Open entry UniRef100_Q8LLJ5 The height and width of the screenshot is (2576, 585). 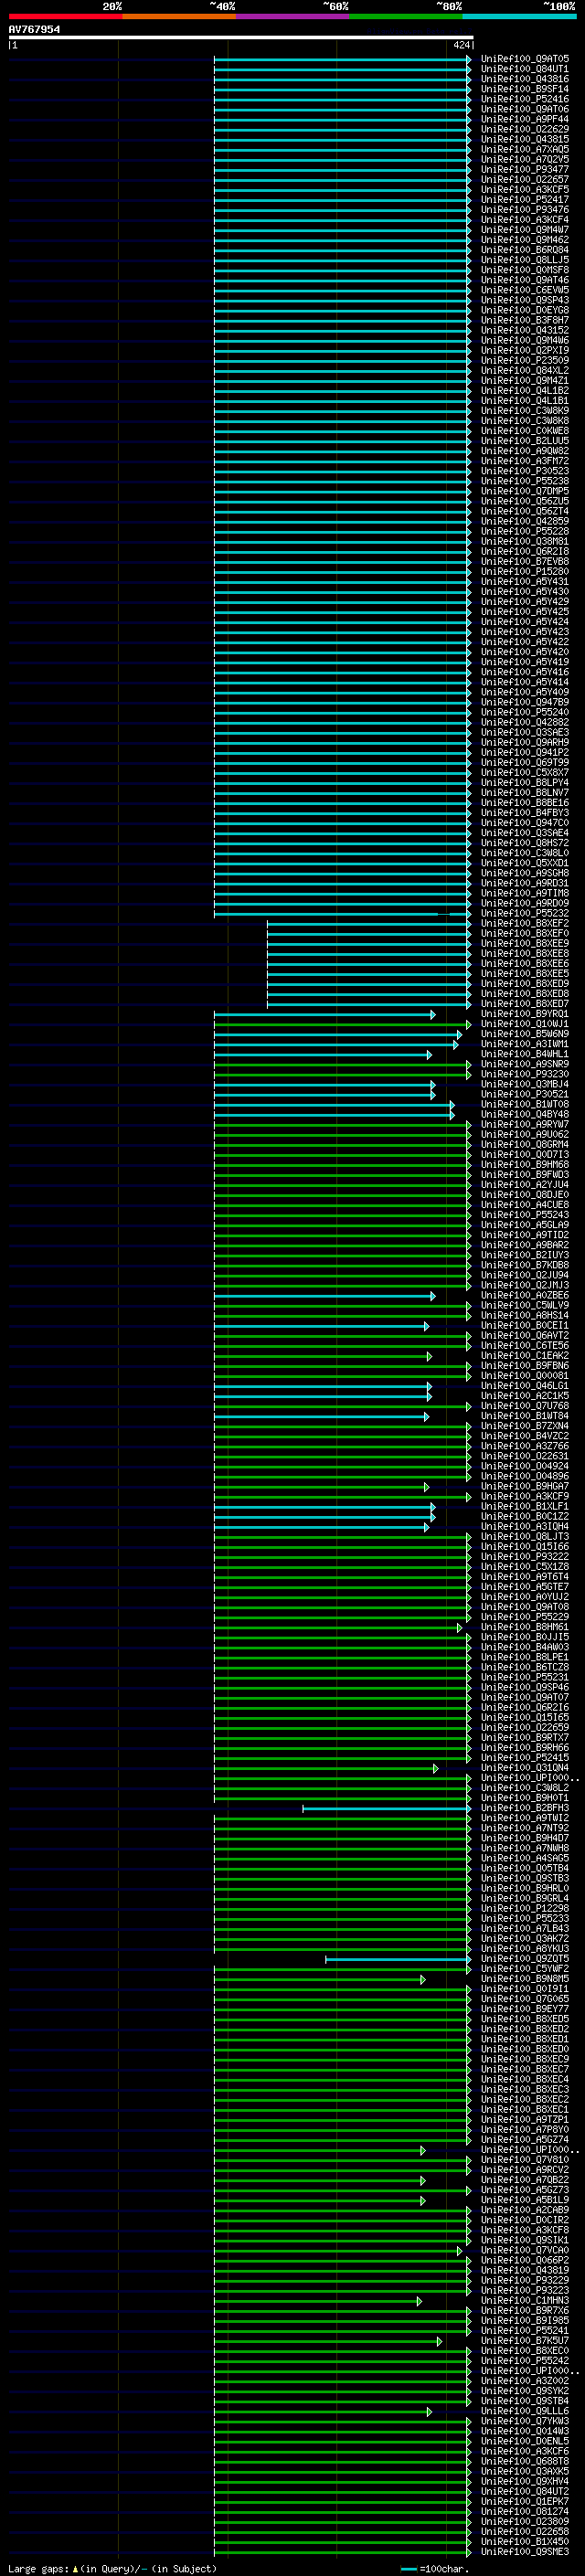525,260
